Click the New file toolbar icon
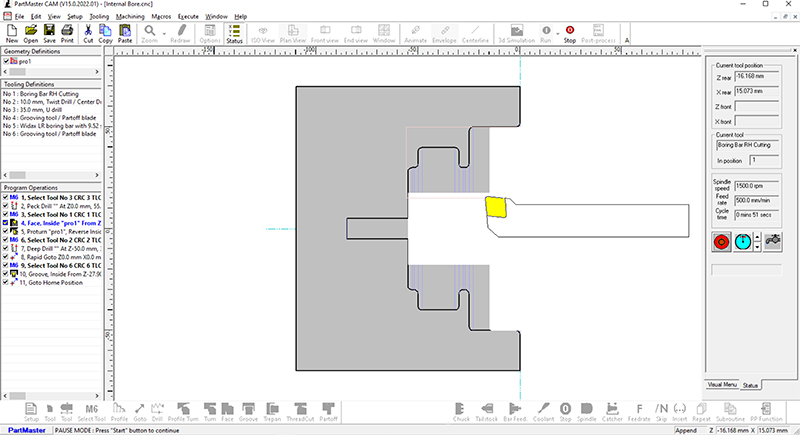 pos(12,35)
